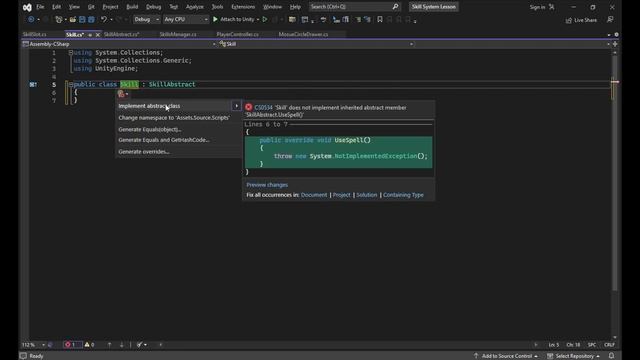Screen dimensions: 640x360
Task: Switch to the PlayerController.cs tab
Action: (x=238, y=35)
